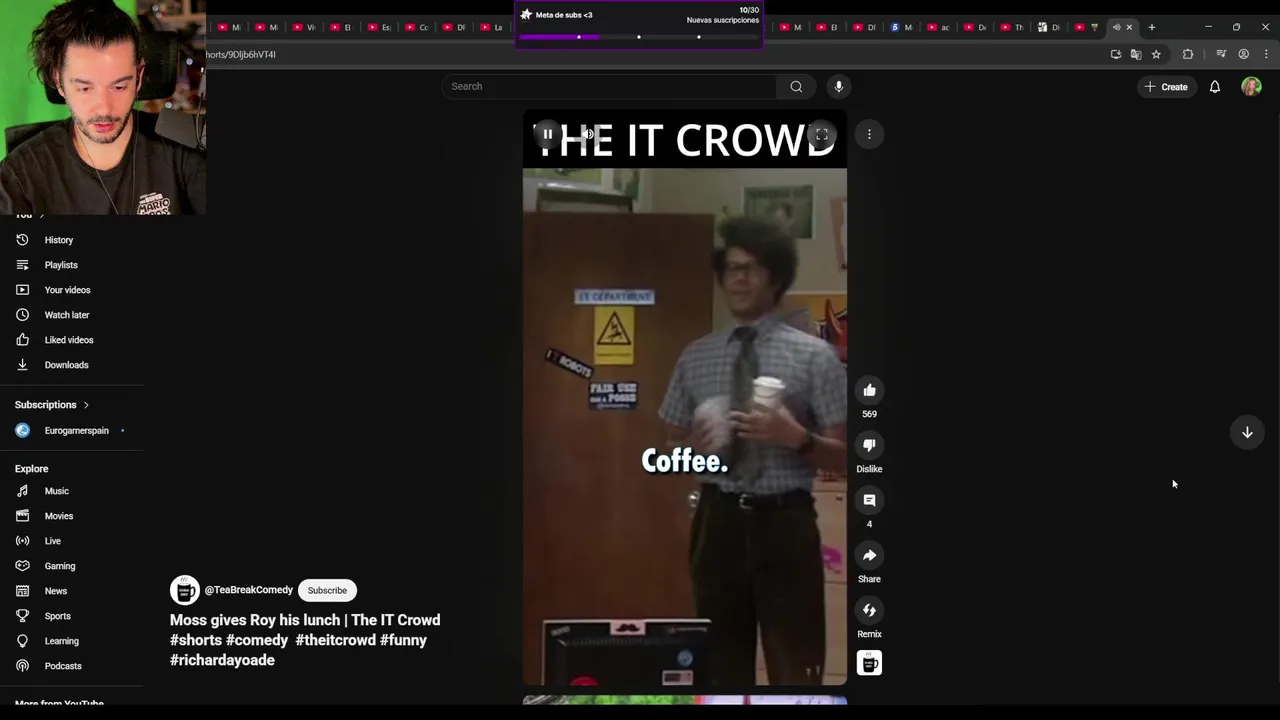Viewport: 1280px width, 720px height.
Task: Open the comments with 4 replies
Action: pyautogui.click(x=869, y=500)
